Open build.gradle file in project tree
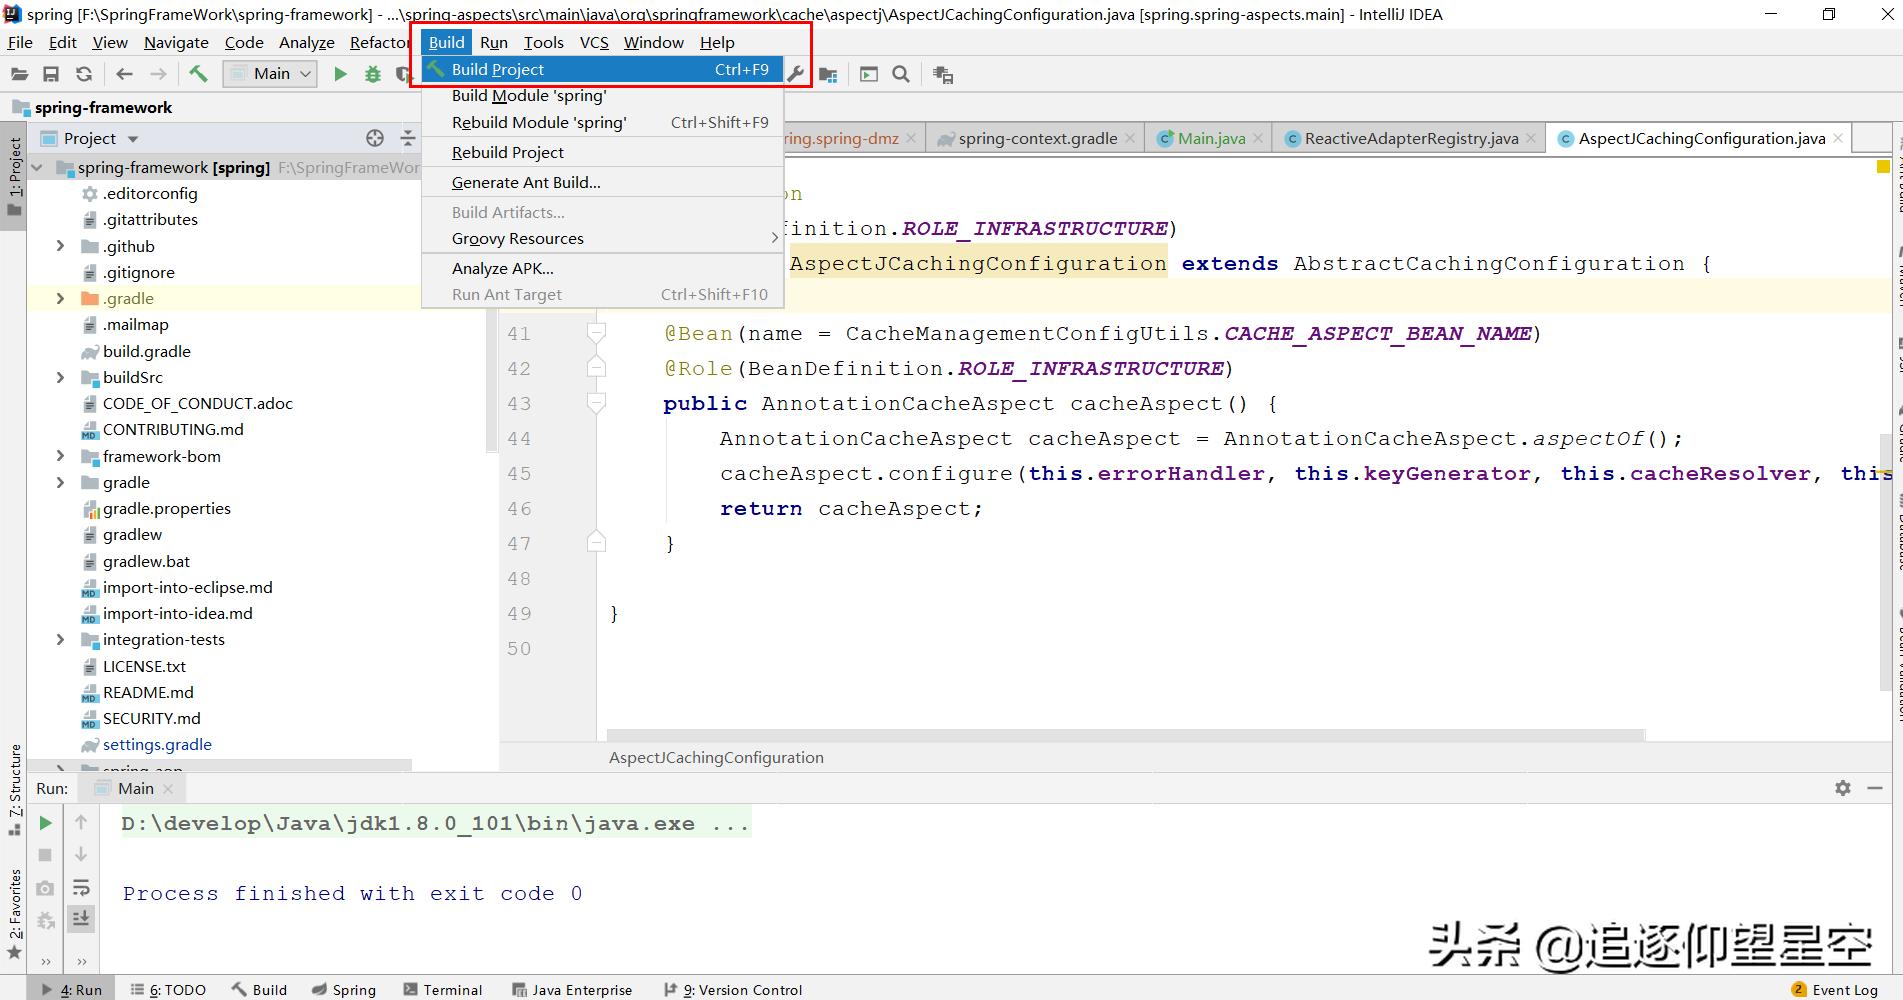The image size is (1903, 1000). tap(146, 351)
